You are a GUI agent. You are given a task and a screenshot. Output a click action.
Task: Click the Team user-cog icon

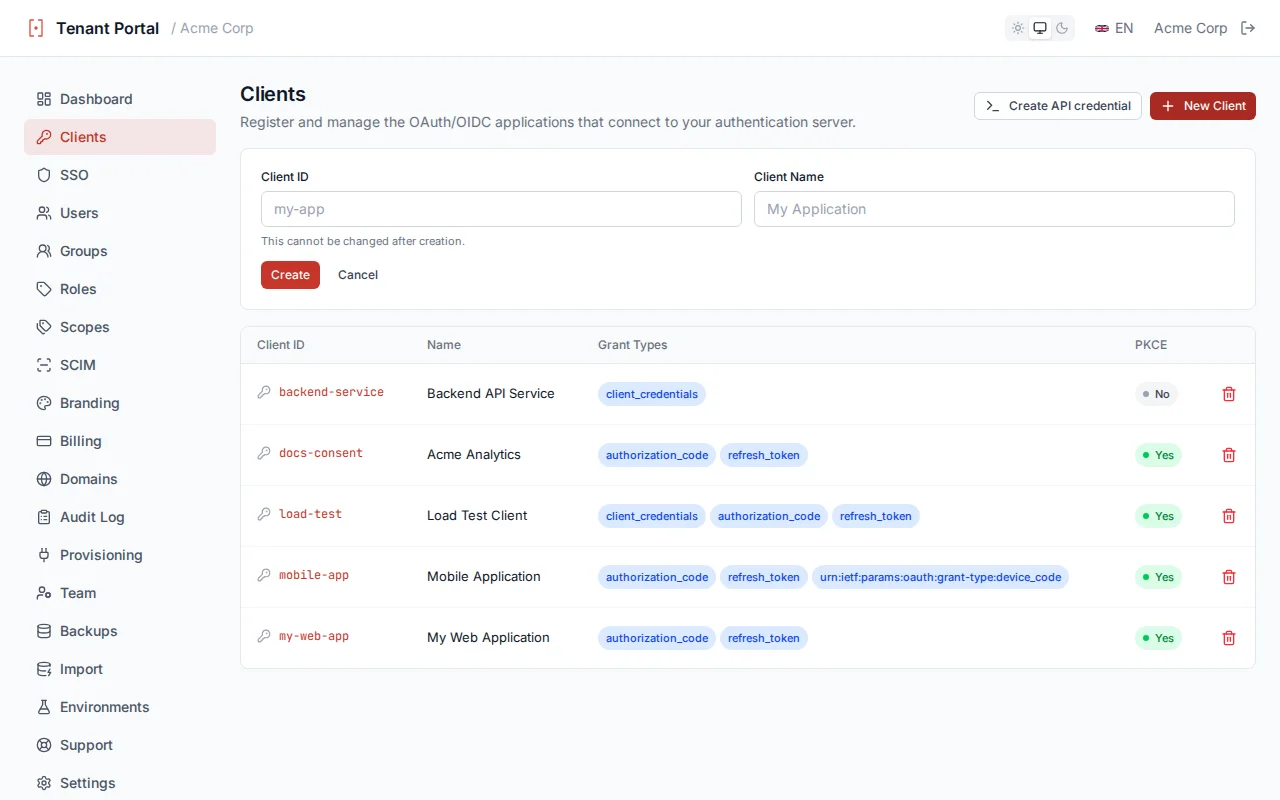[44, 593]
